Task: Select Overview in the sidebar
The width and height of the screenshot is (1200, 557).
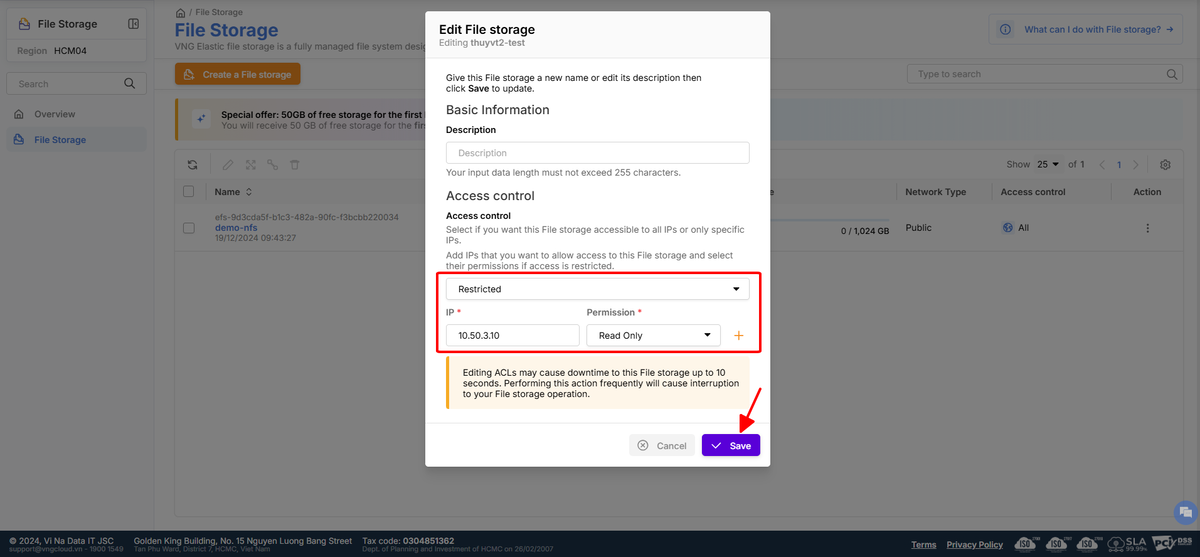Action: (54, 114)
